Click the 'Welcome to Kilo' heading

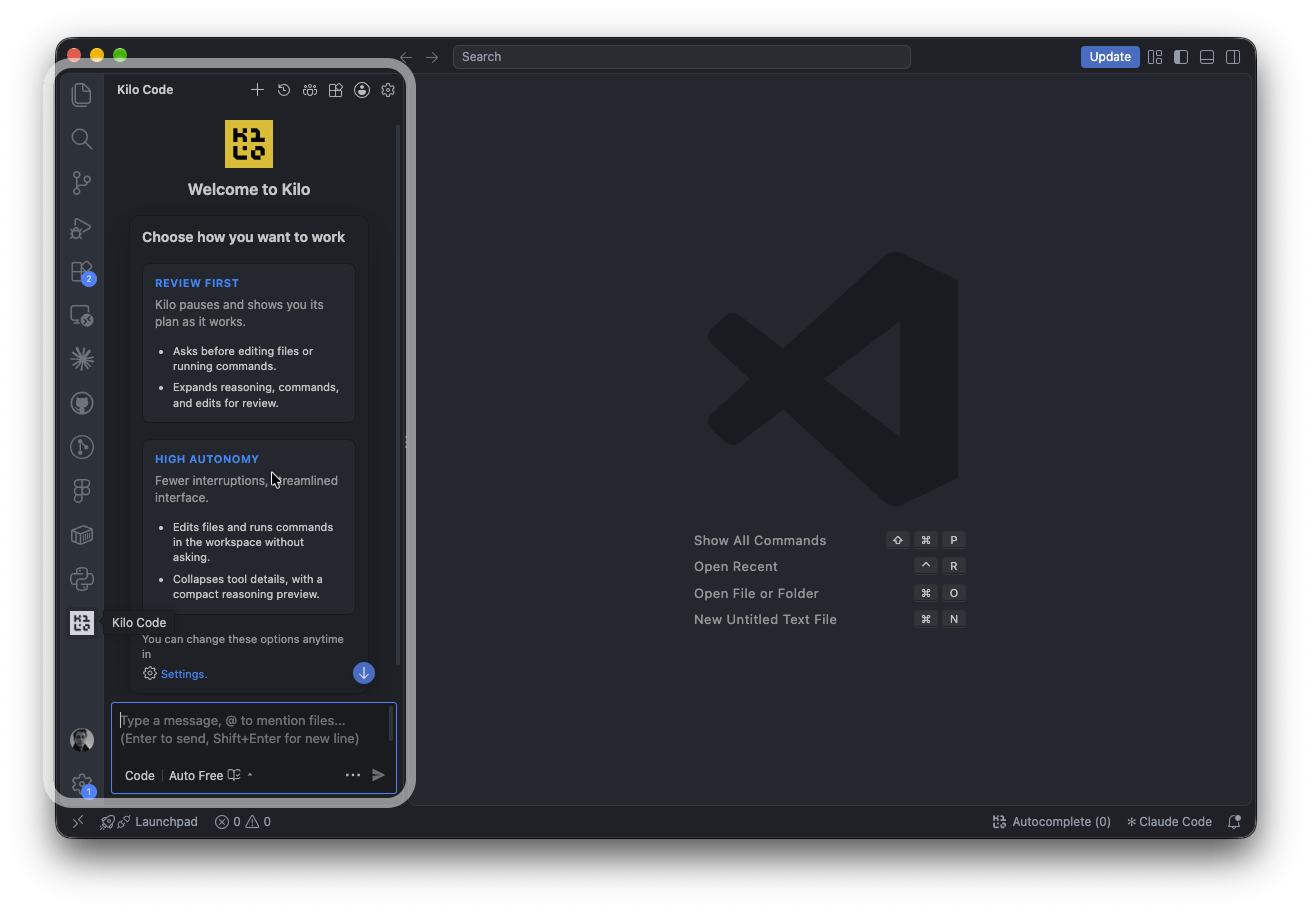click(249, 189)
